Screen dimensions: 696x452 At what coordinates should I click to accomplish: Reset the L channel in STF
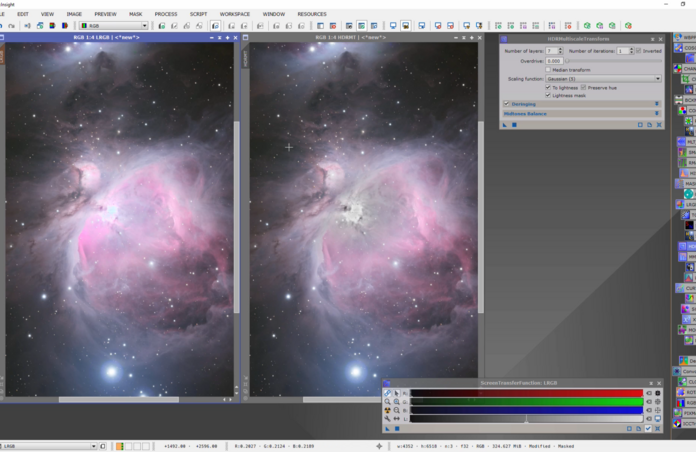(x=649, y=418)
